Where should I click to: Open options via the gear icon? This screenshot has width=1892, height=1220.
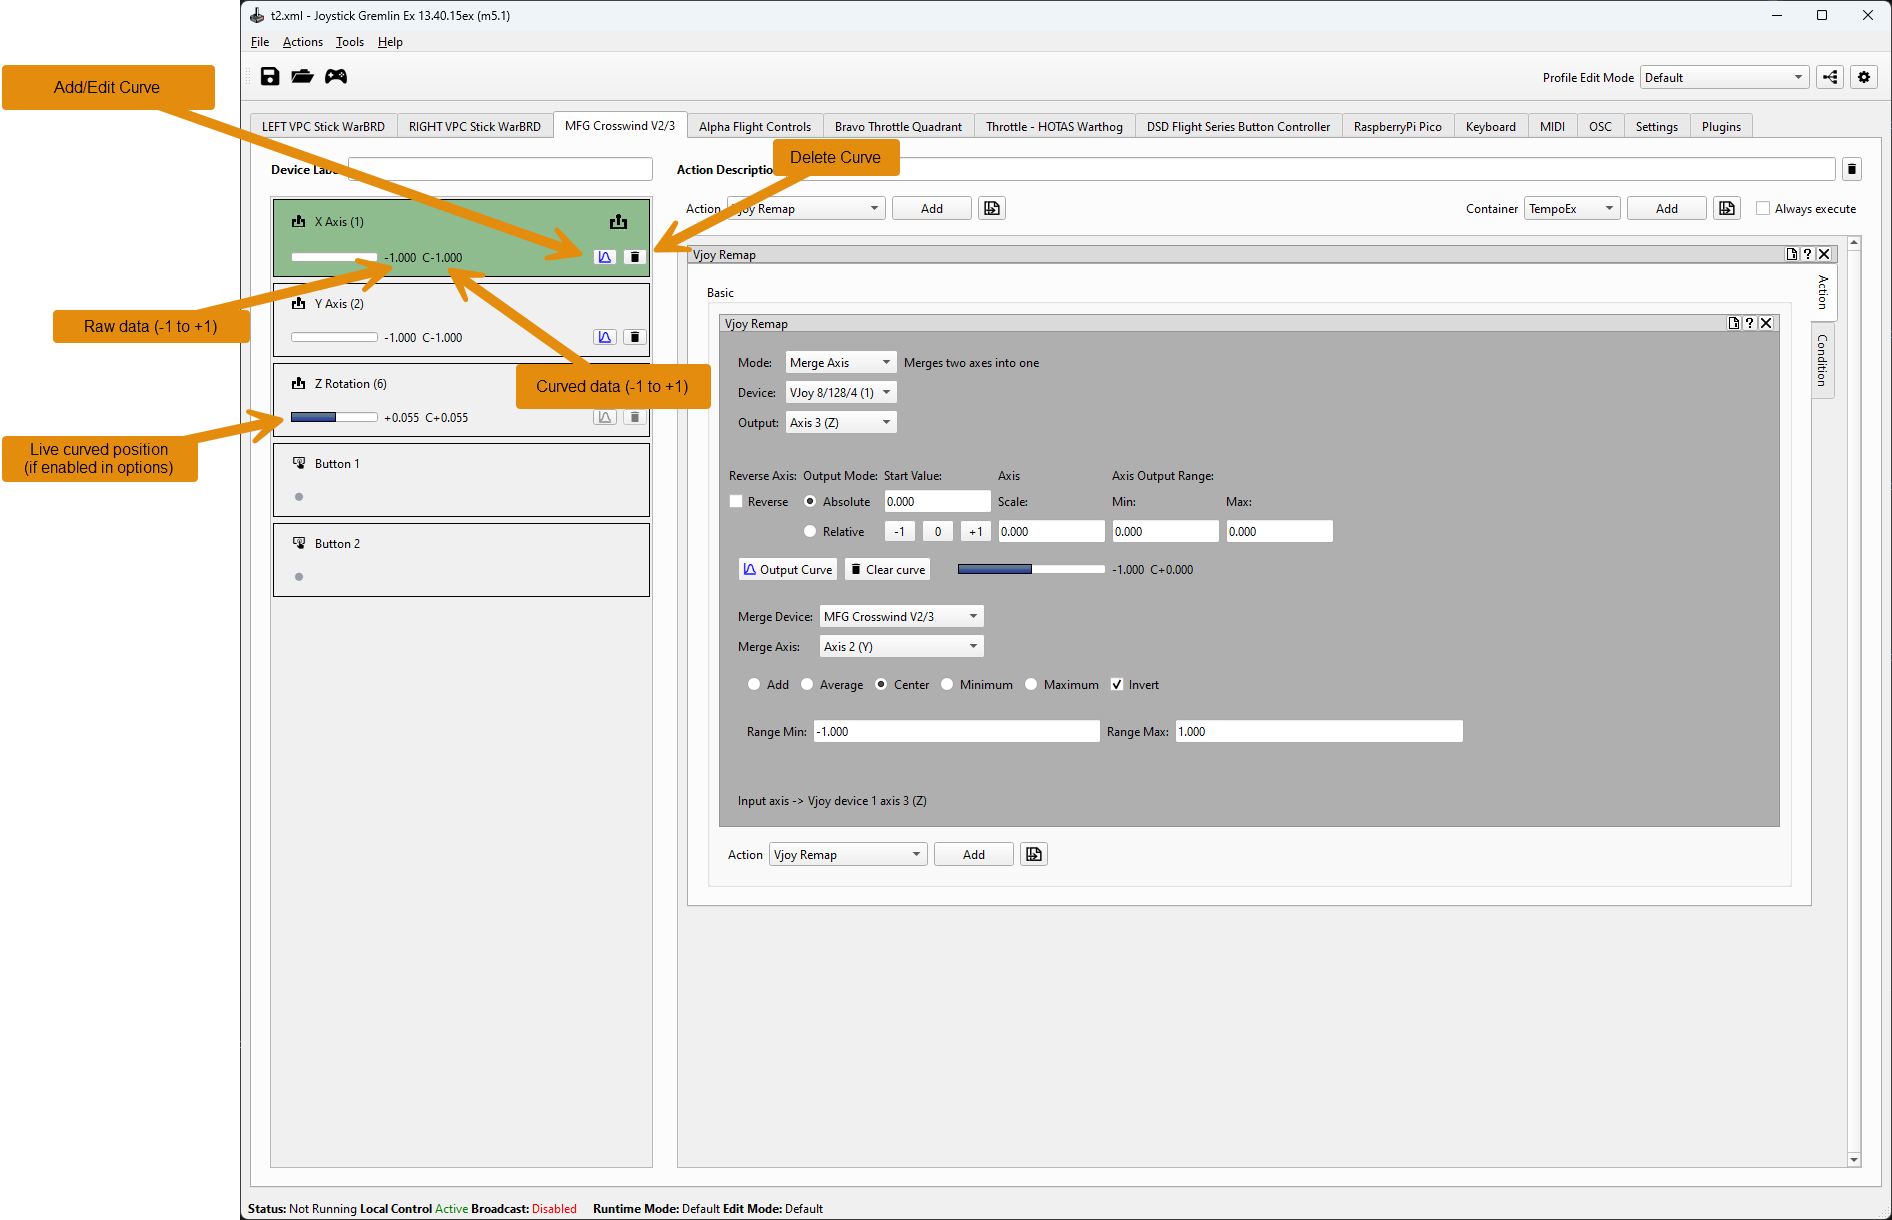[1864, 77]
